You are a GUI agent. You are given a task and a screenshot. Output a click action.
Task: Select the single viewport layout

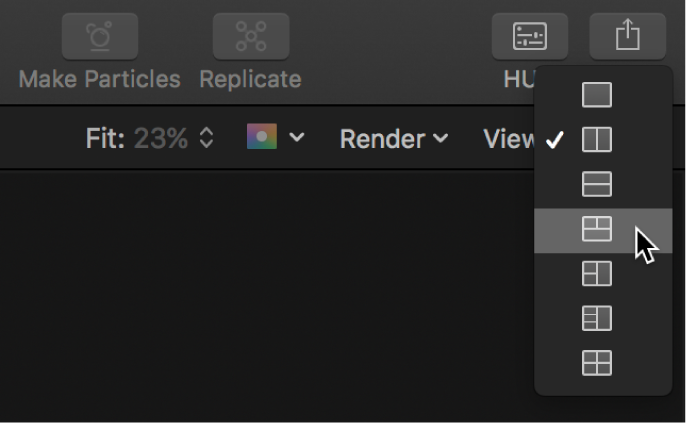(x=597, y=95)
